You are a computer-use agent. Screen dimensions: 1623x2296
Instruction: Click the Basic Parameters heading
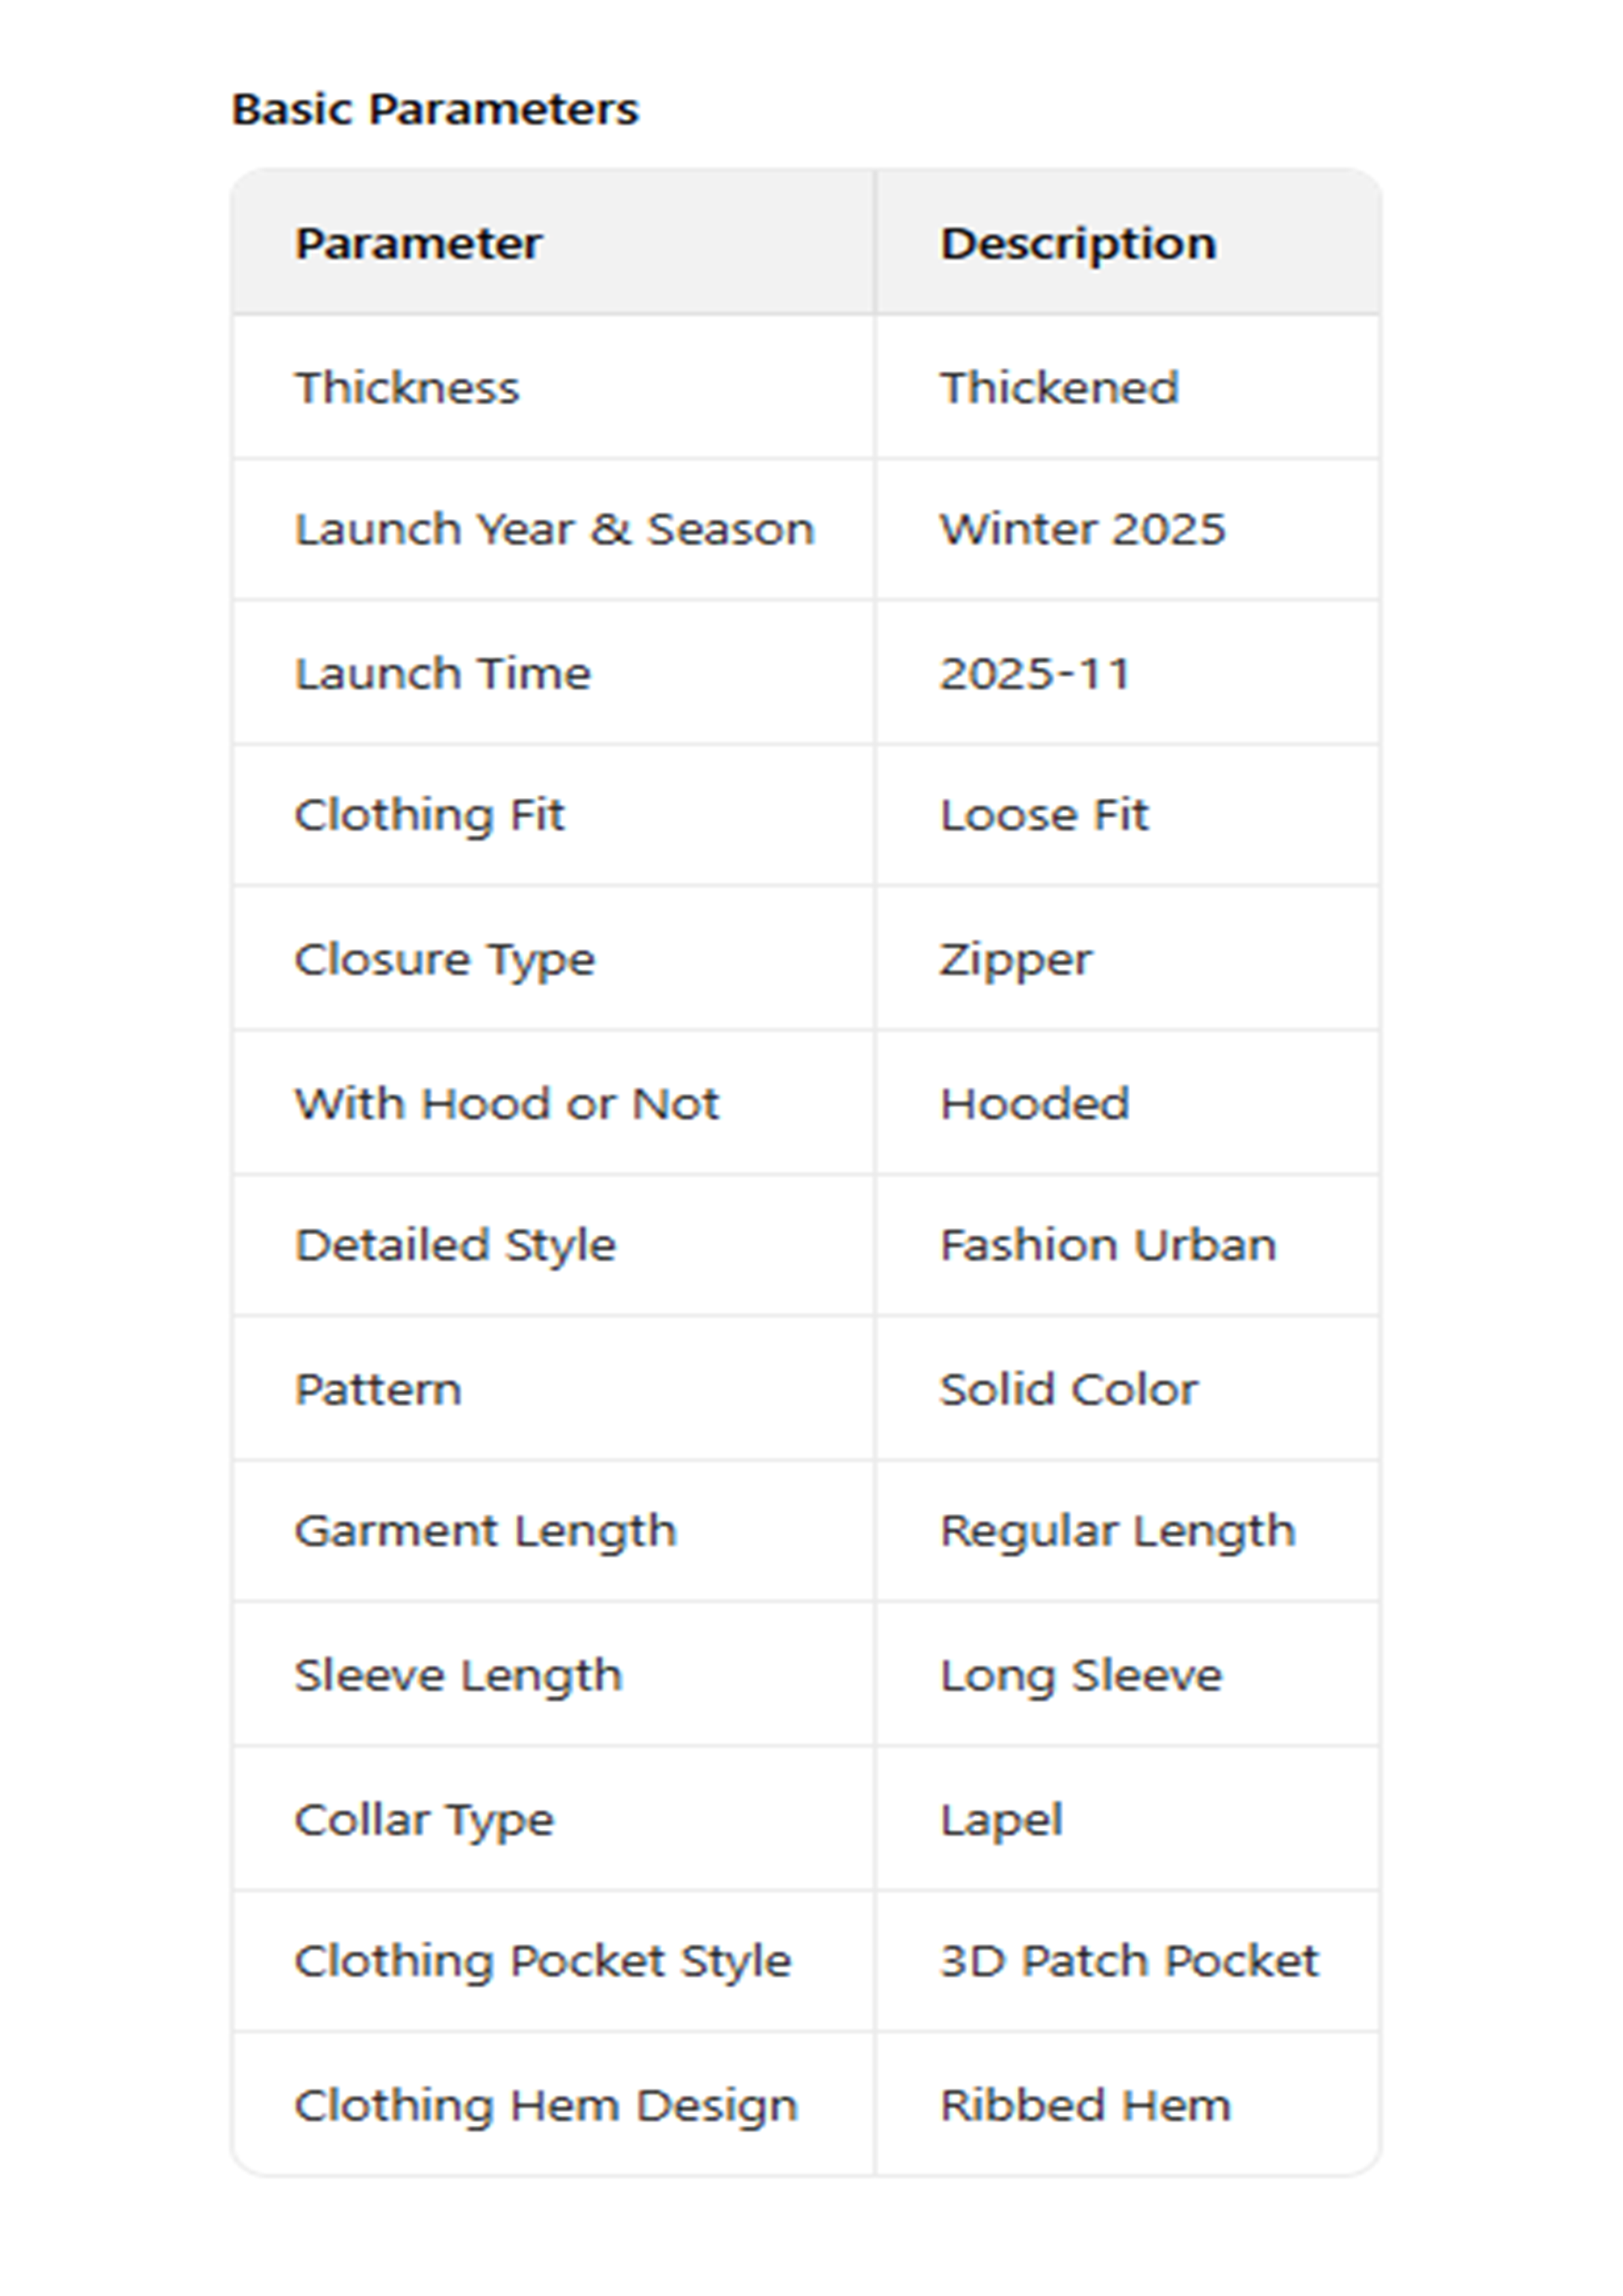click(434, 109)
